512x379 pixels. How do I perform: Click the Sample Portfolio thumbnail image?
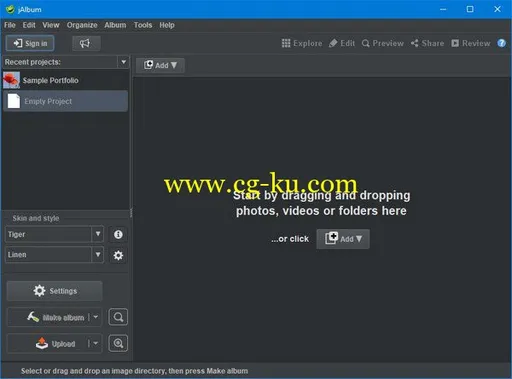(11, 80)
